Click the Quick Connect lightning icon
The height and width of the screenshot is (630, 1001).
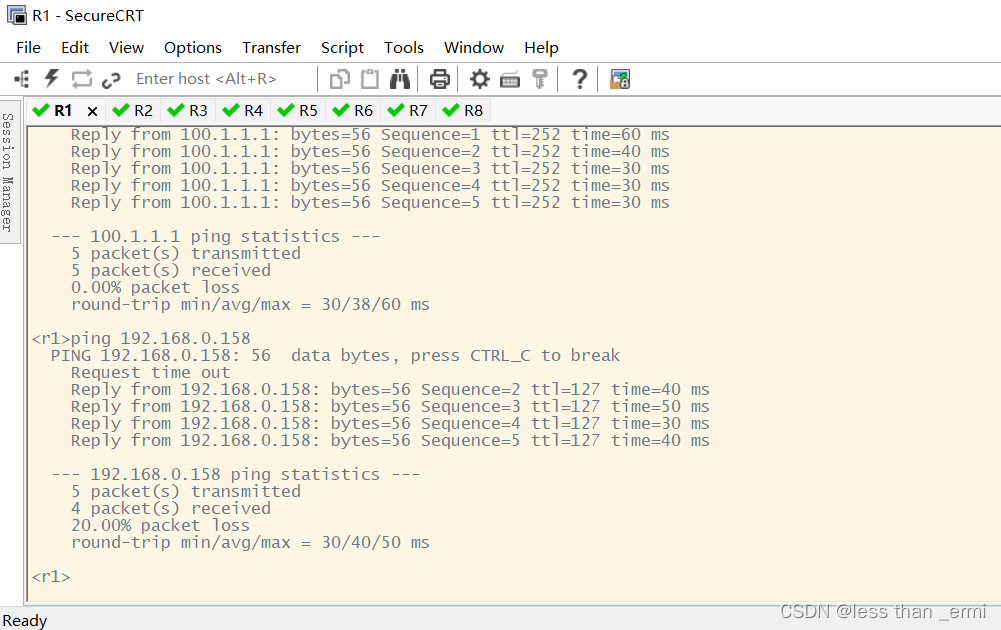pos(51,79)
